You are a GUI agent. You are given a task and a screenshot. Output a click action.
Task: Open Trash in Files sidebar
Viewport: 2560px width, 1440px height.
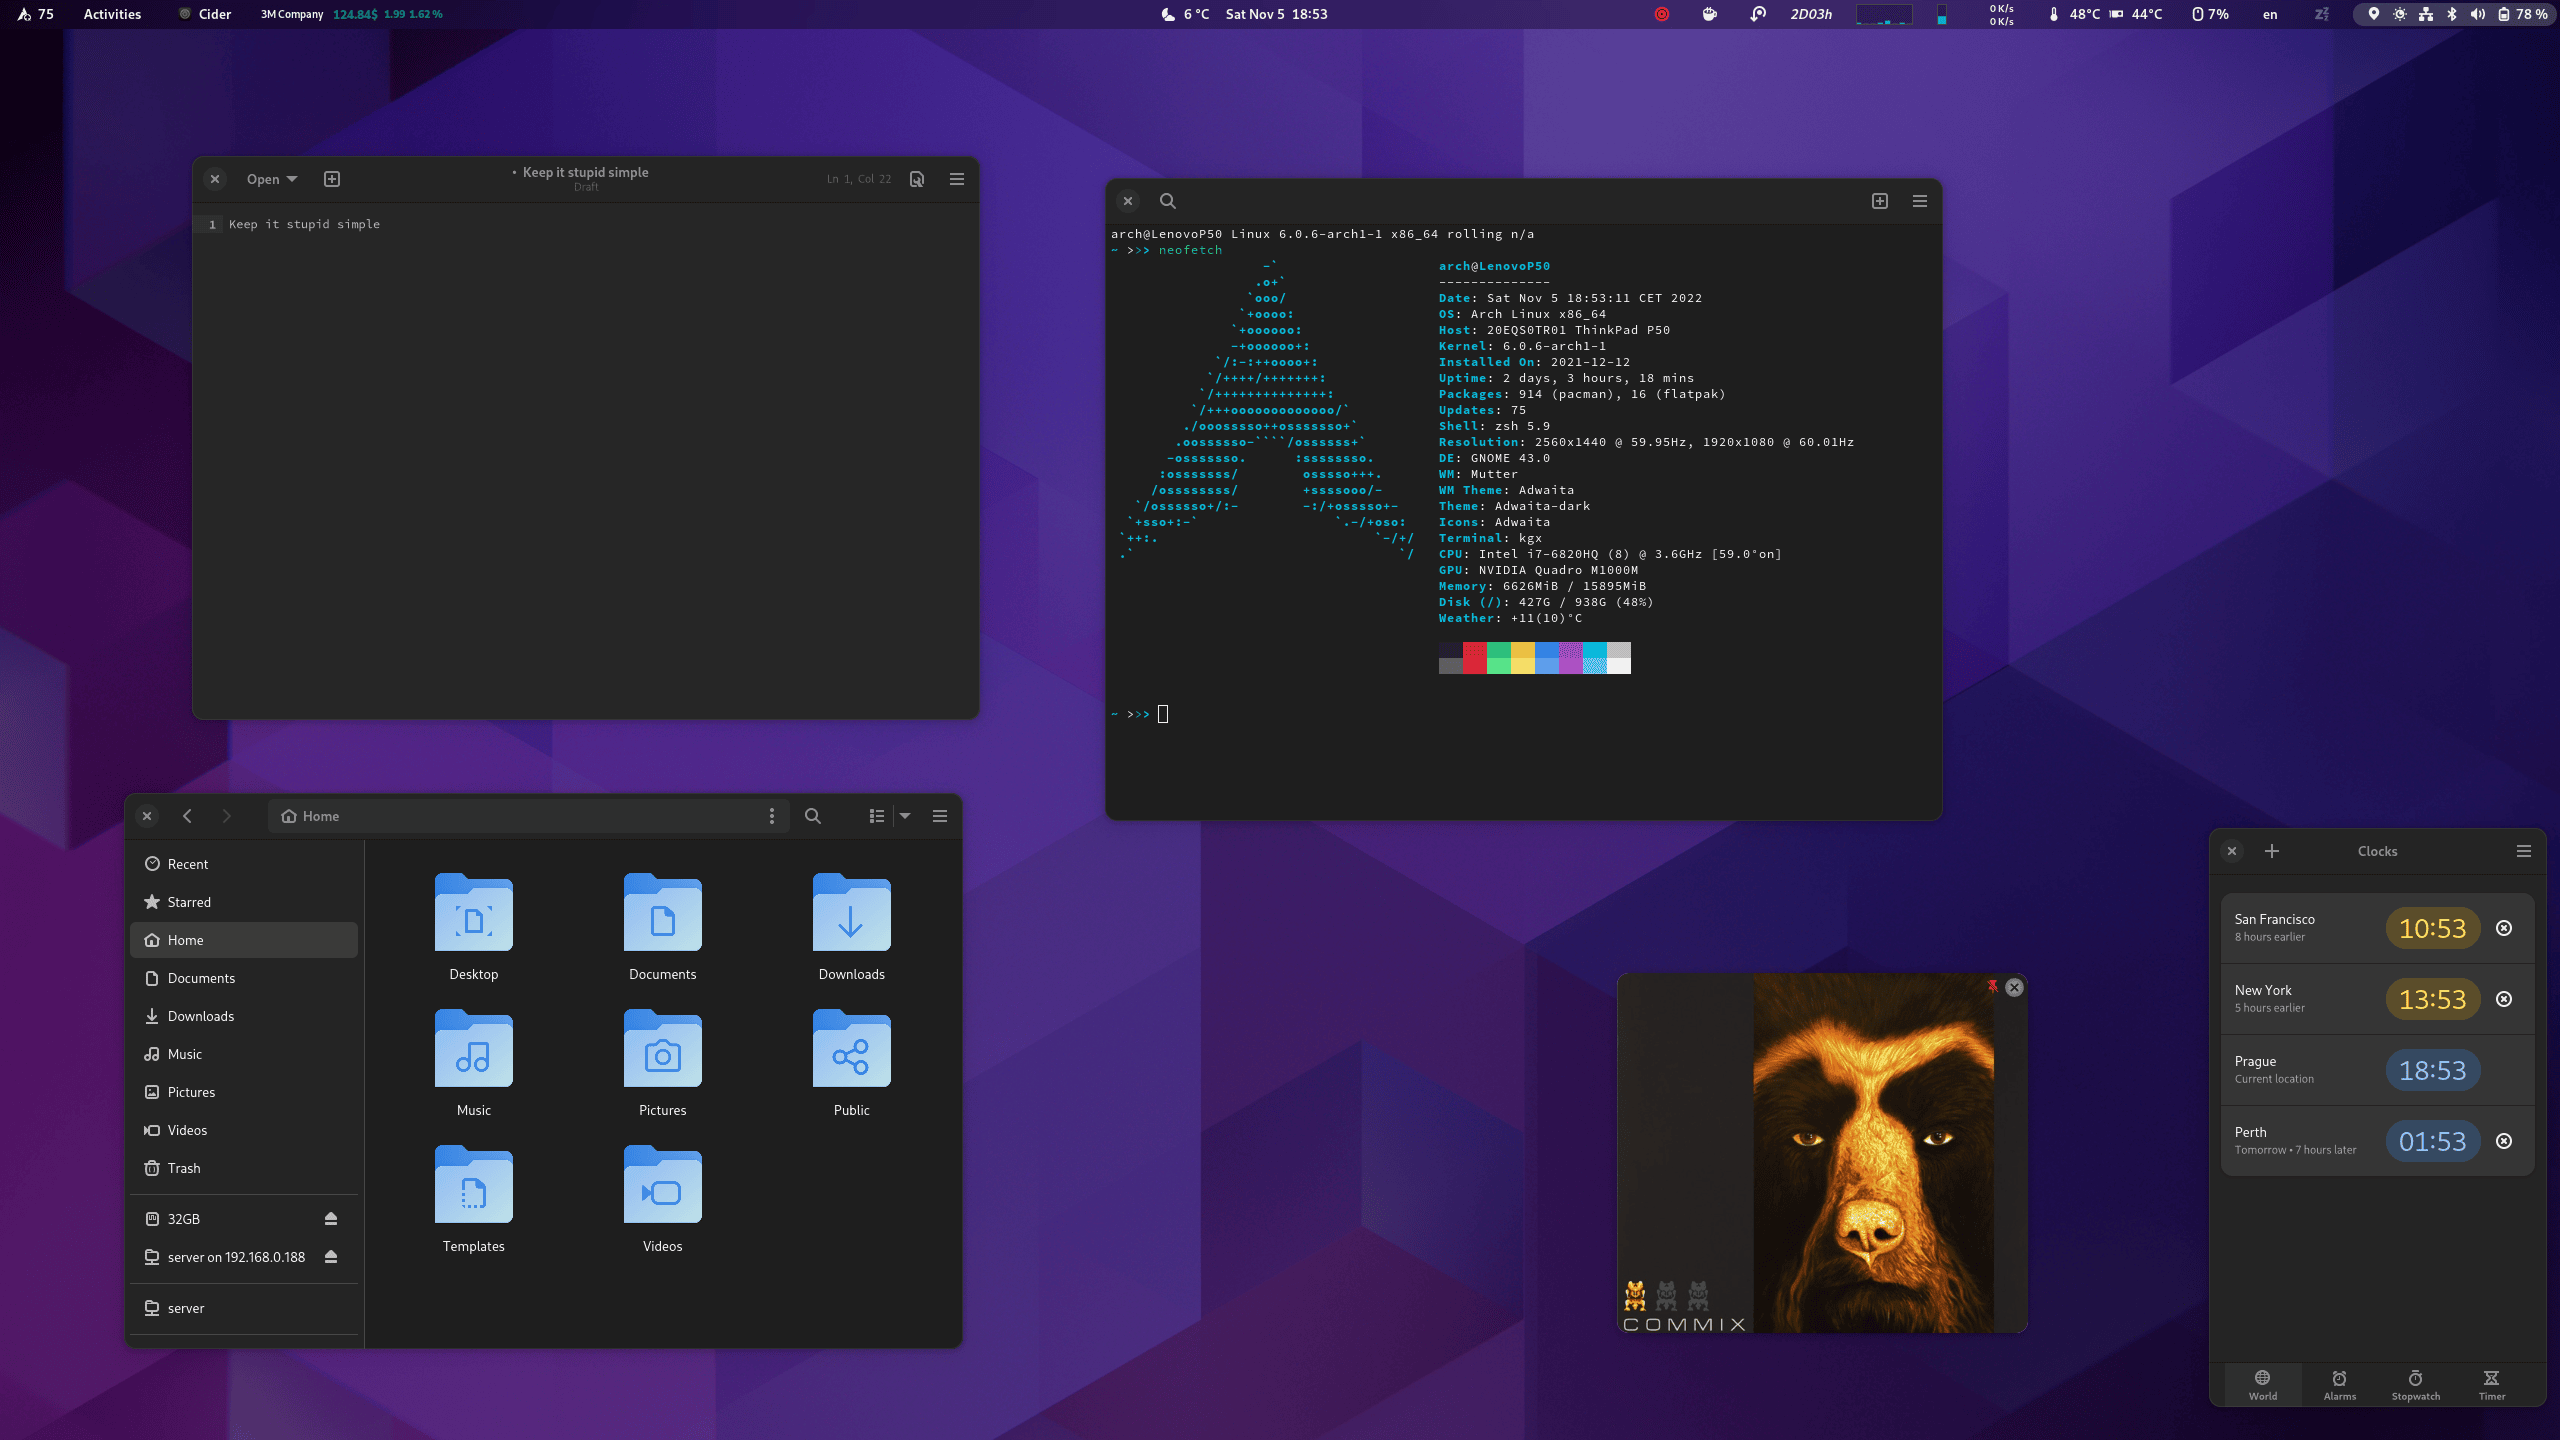pos(244,1168)
